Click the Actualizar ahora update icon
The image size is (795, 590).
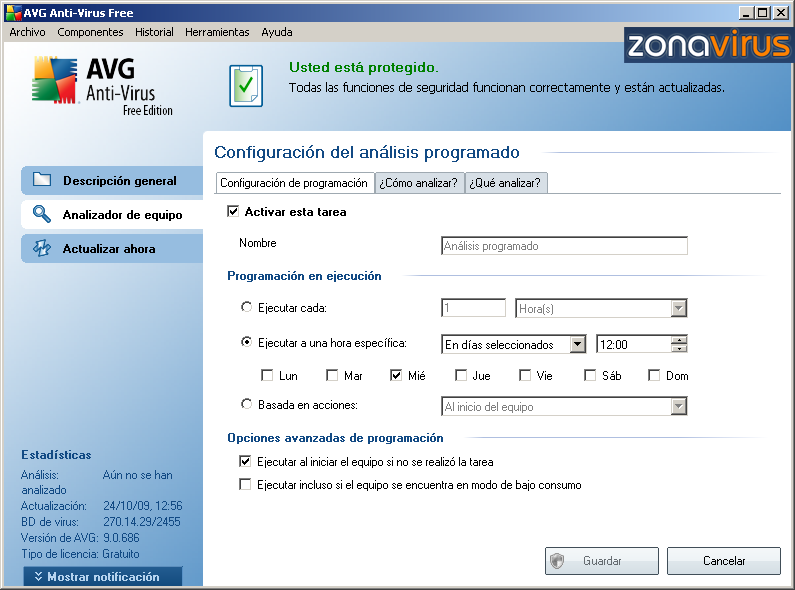tap(41, 248)
